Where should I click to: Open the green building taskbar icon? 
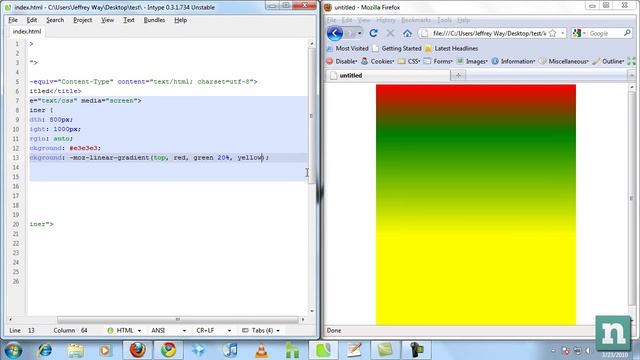(x=292, y=350)
